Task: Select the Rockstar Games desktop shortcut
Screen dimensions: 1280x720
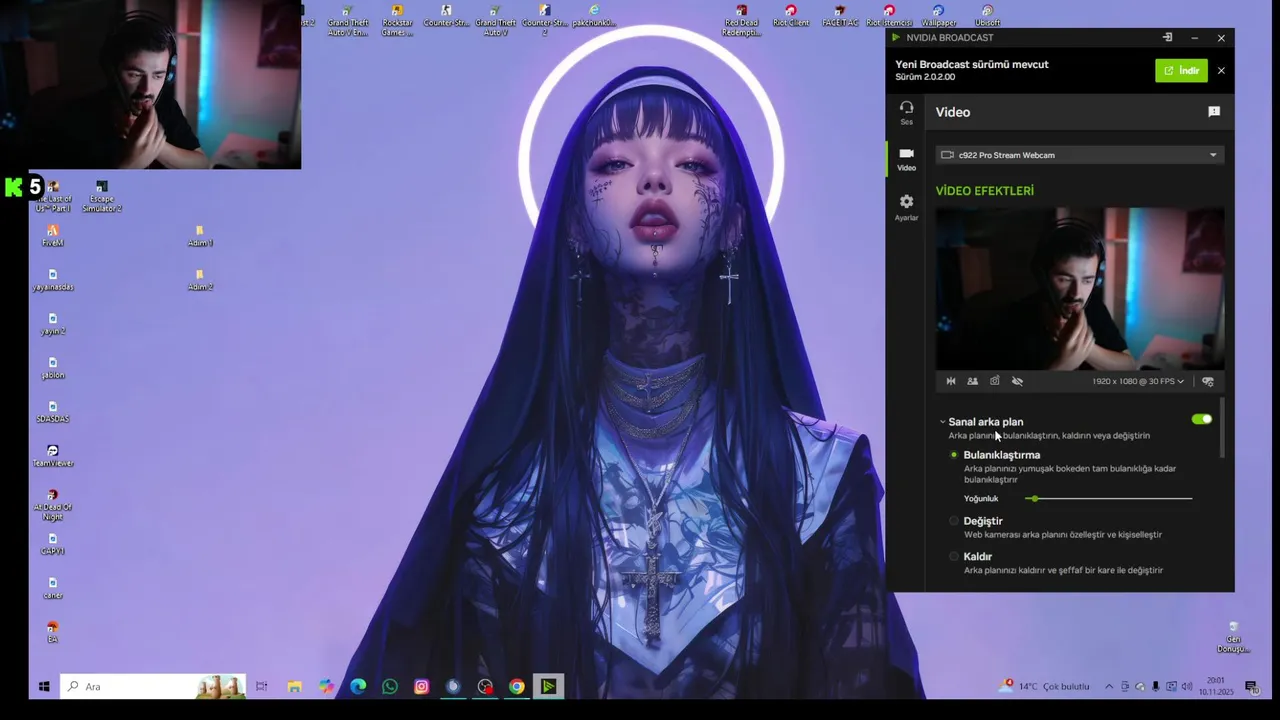Action: coord(397,21)
